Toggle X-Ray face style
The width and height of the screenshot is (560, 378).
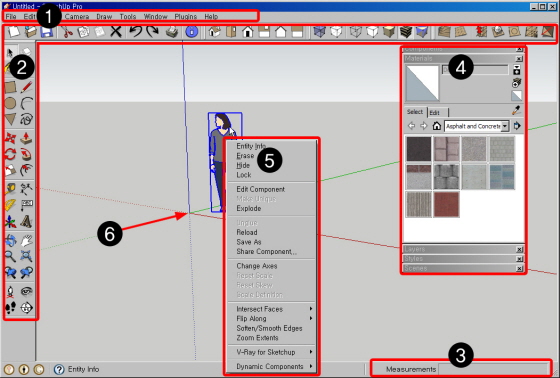coord(319,31)
